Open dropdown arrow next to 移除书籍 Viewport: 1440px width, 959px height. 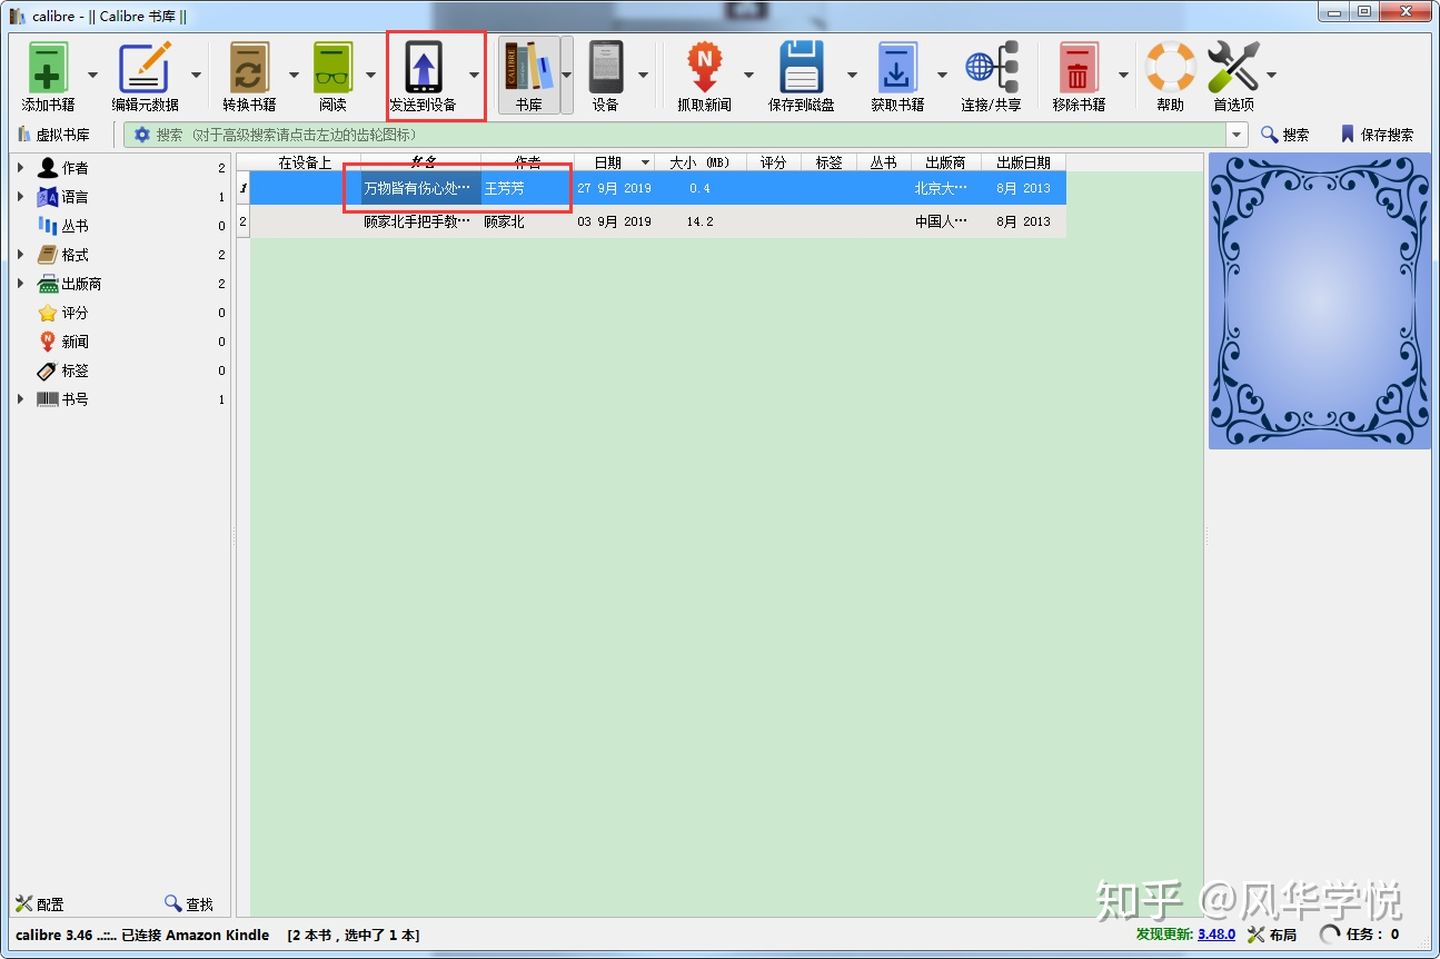tap(1123, 75)
